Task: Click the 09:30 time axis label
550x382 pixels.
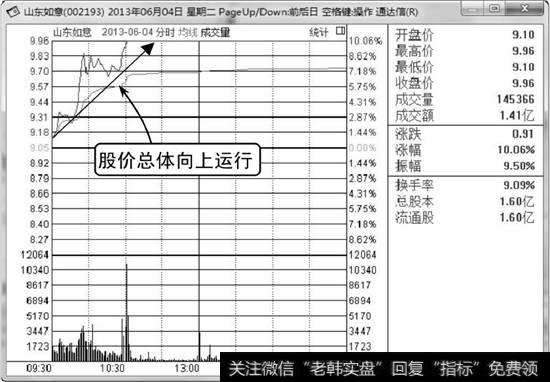Action: 39,368
